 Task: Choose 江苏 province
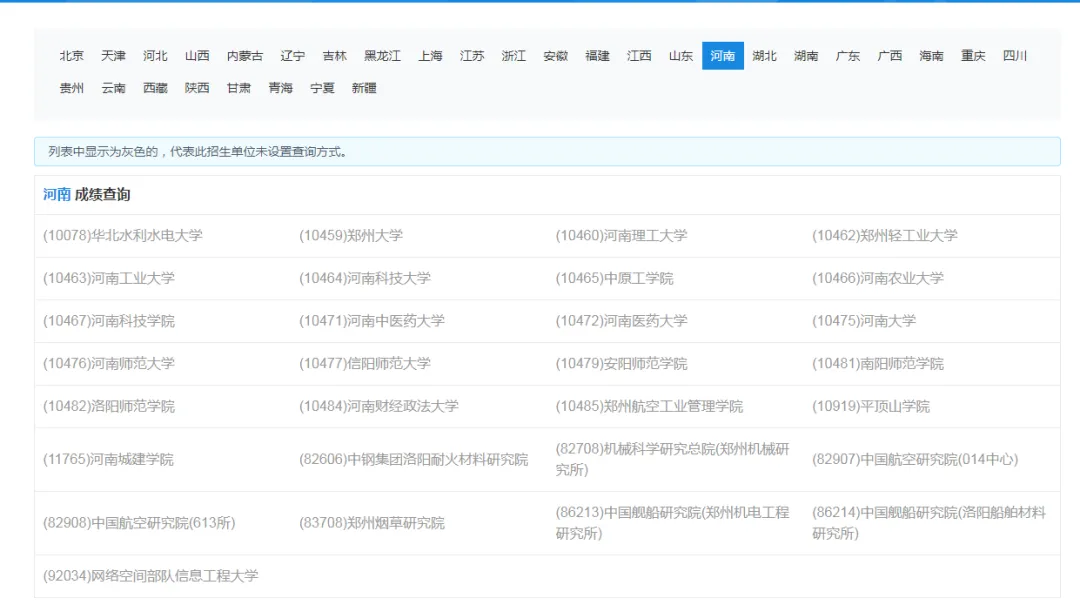click(472, 56)
